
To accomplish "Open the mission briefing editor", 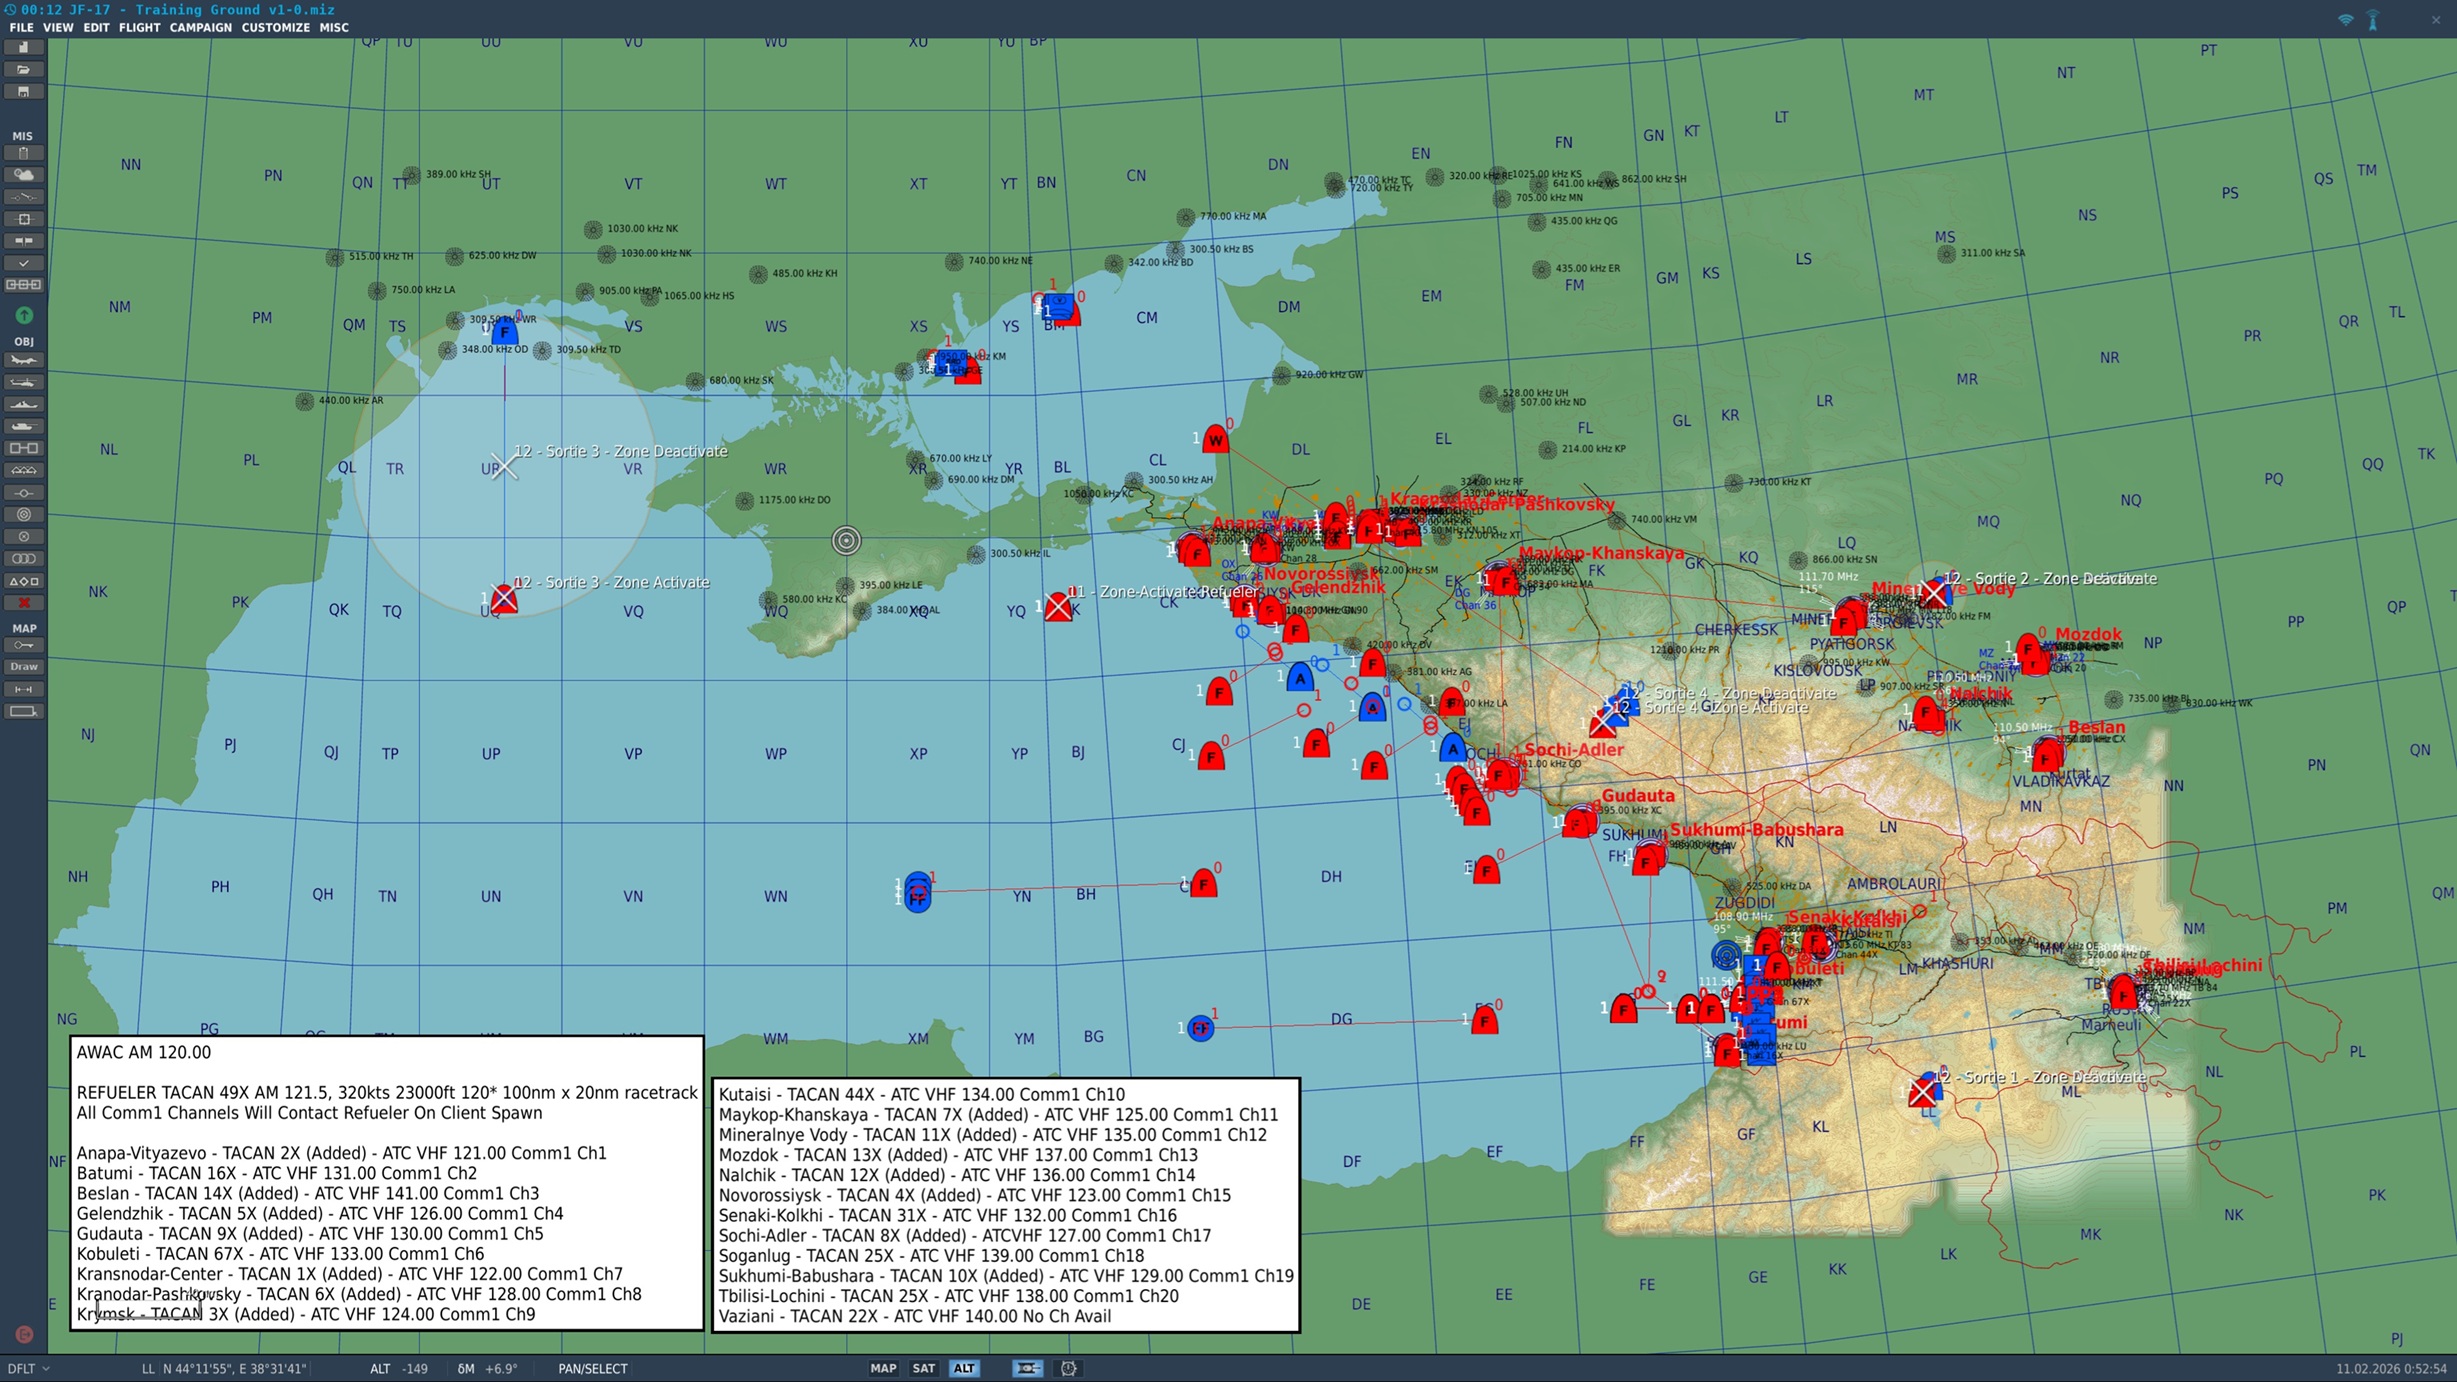I will coord(24,152).
